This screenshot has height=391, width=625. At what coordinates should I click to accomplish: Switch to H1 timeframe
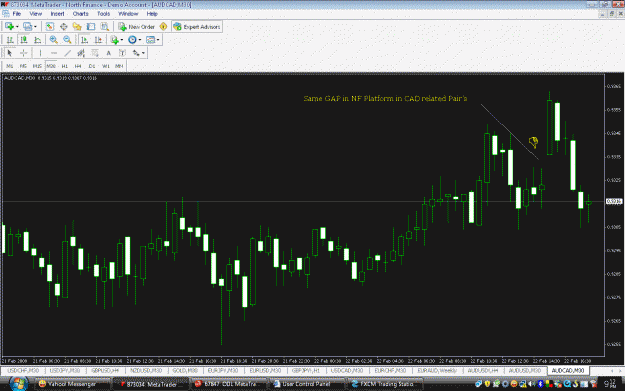[65, 66]
